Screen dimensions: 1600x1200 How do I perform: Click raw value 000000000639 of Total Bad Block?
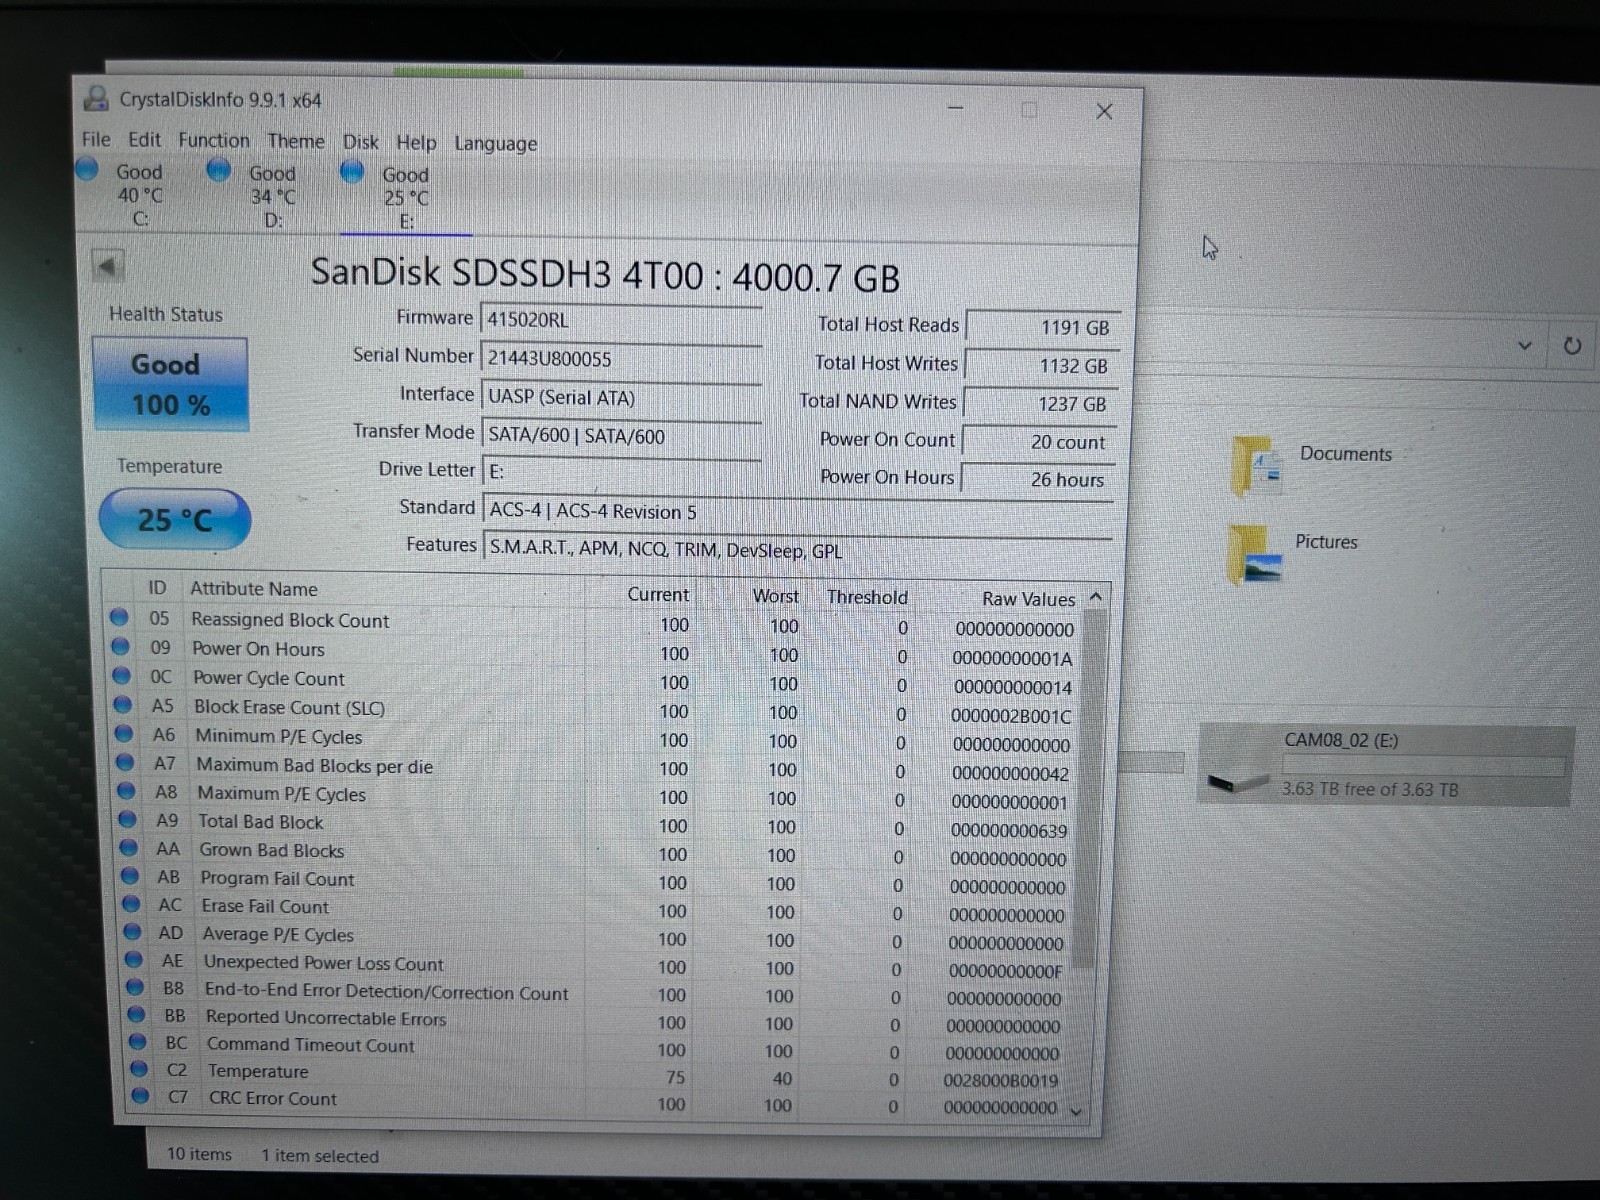(1008, 830)
